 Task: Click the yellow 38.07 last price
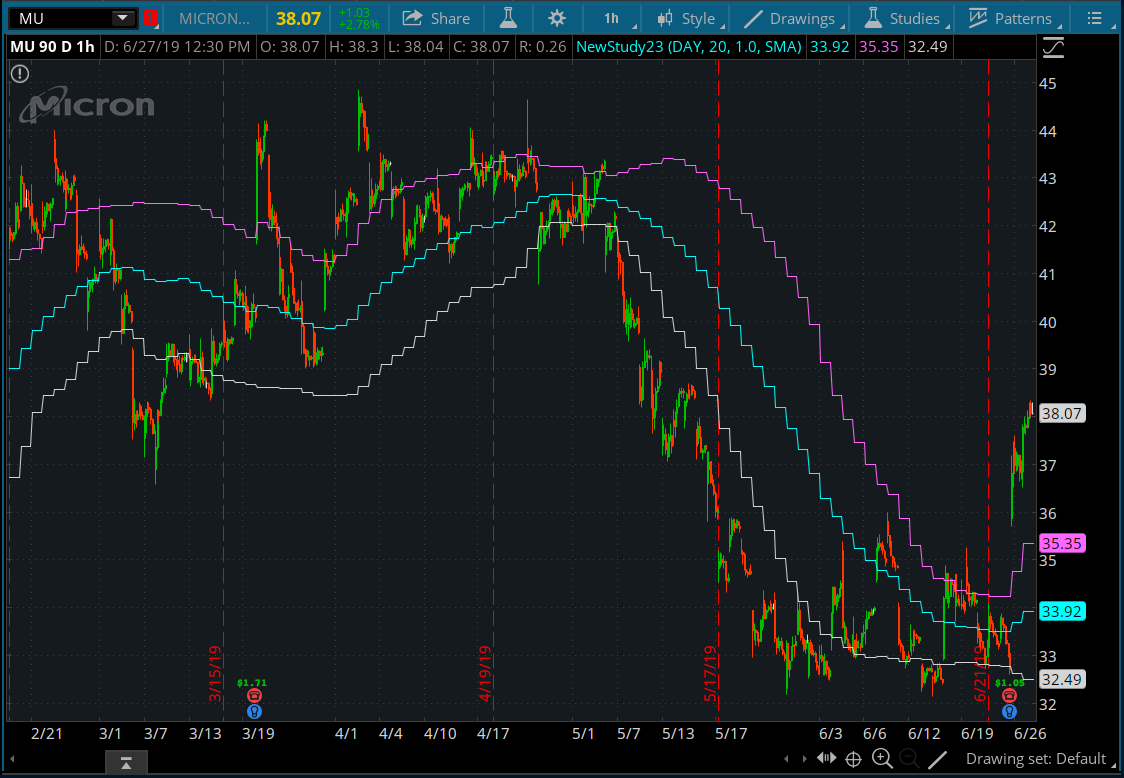click(298, 19)
